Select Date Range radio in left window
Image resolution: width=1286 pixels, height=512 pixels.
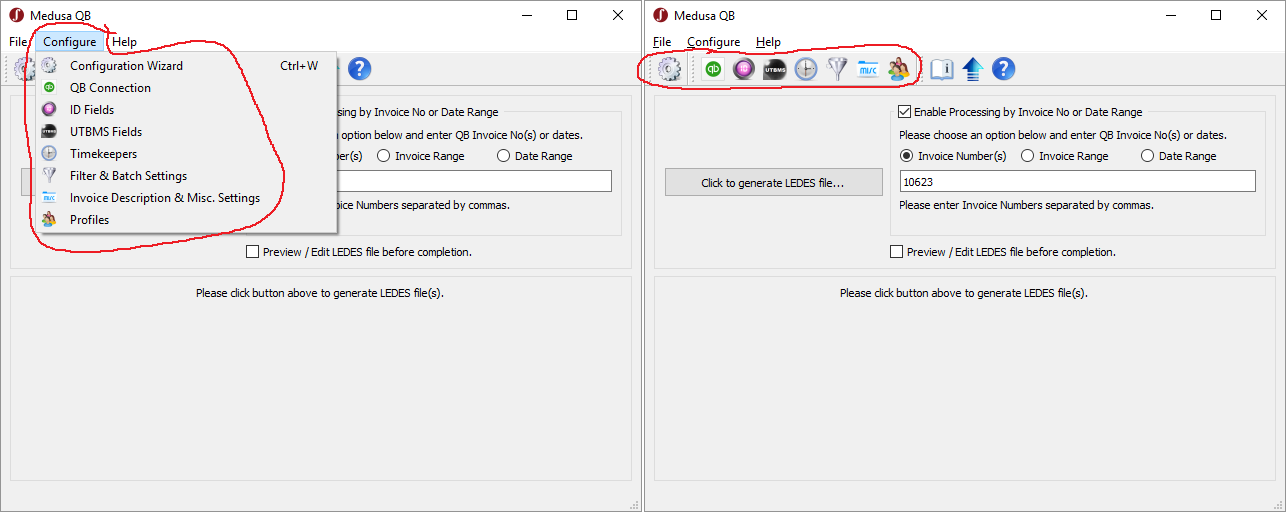click(x=503, y=156)
